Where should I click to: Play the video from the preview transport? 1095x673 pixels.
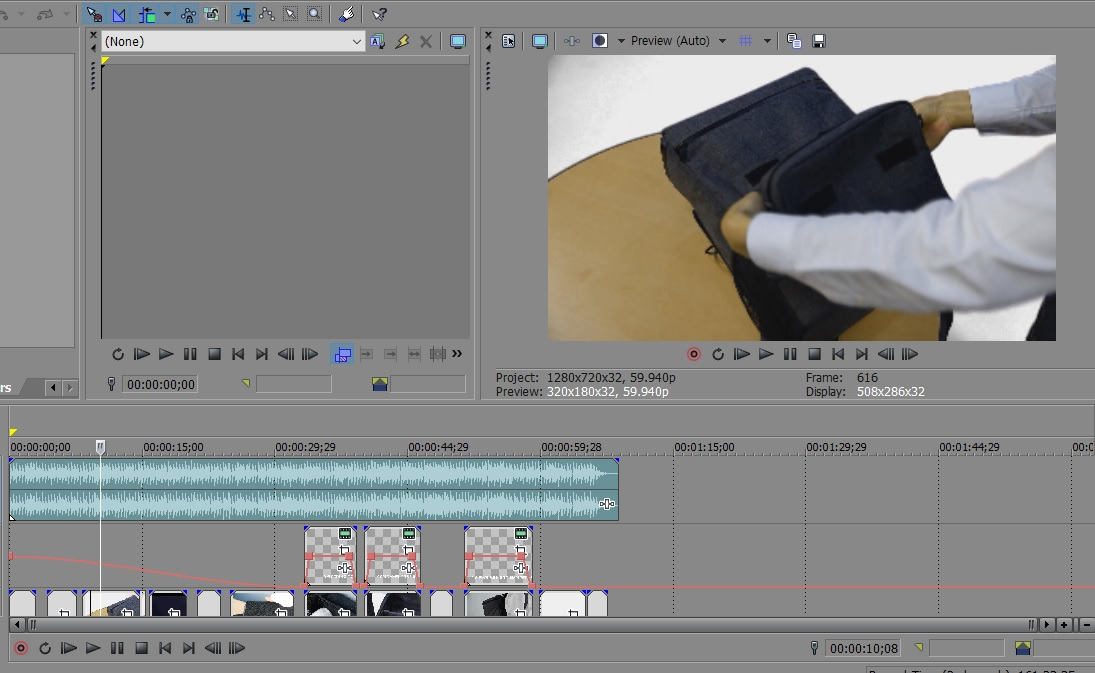click(x=766, y=354)
